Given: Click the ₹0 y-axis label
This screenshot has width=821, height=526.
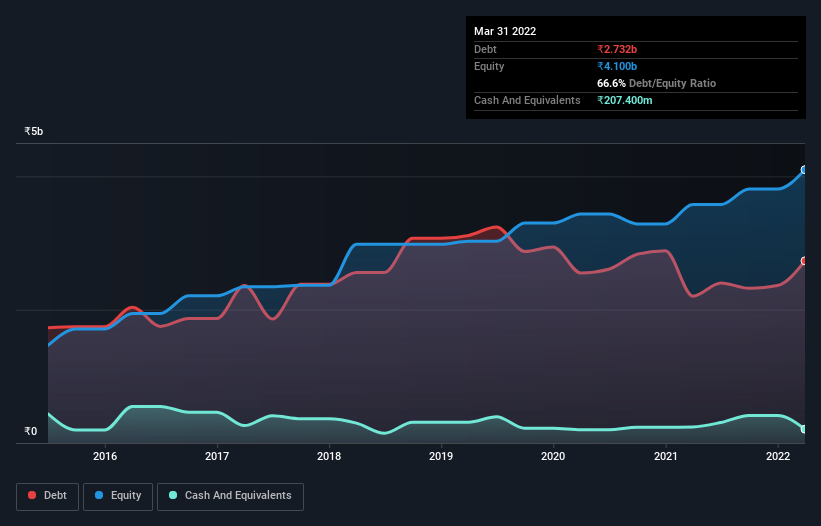Looking at the screenshot, I should click(30, 431).
